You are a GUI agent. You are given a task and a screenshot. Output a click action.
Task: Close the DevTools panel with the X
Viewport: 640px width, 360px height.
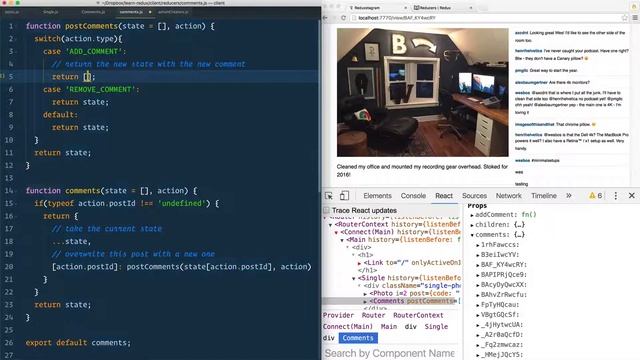pyautogui.click(x=631, y=196)
